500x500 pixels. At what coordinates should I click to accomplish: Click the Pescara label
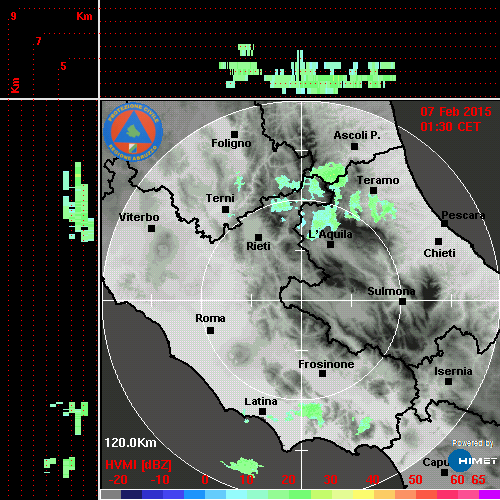(463, 215)
